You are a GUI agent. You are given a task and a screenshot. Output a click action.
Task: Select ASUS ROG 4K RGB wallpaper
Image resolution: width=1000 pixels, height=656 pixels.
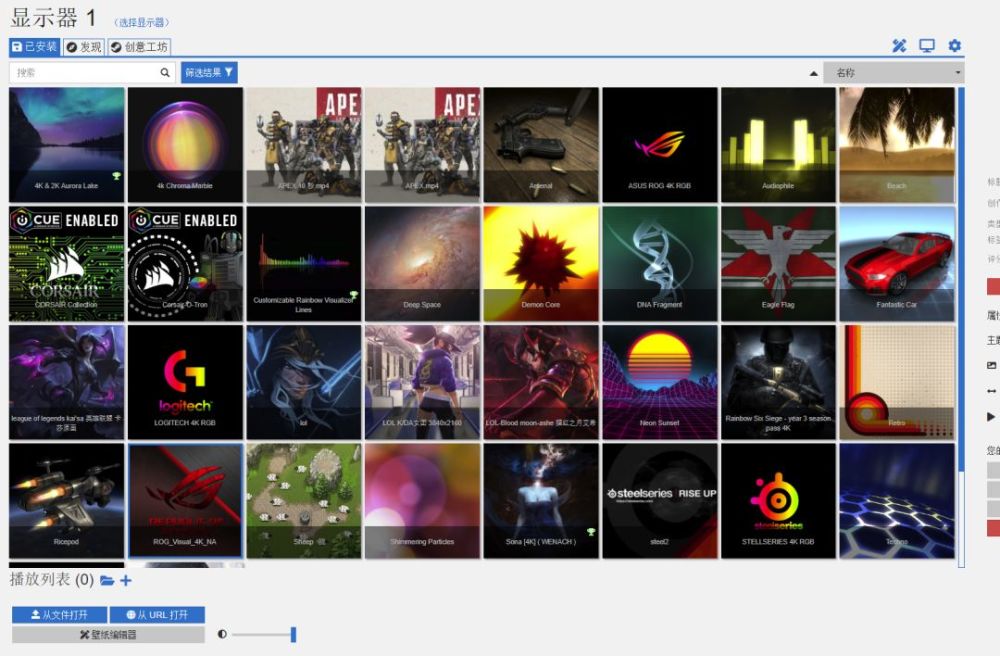[x=660, y=145]
